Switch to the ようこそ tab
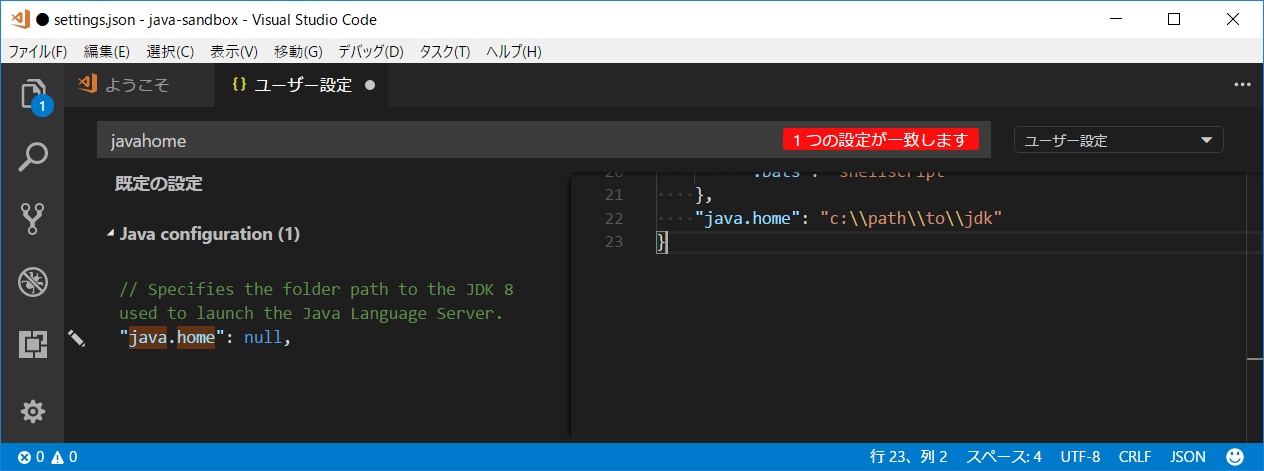The width and height of the screenshot is (1264, 471). coord(139,85)
